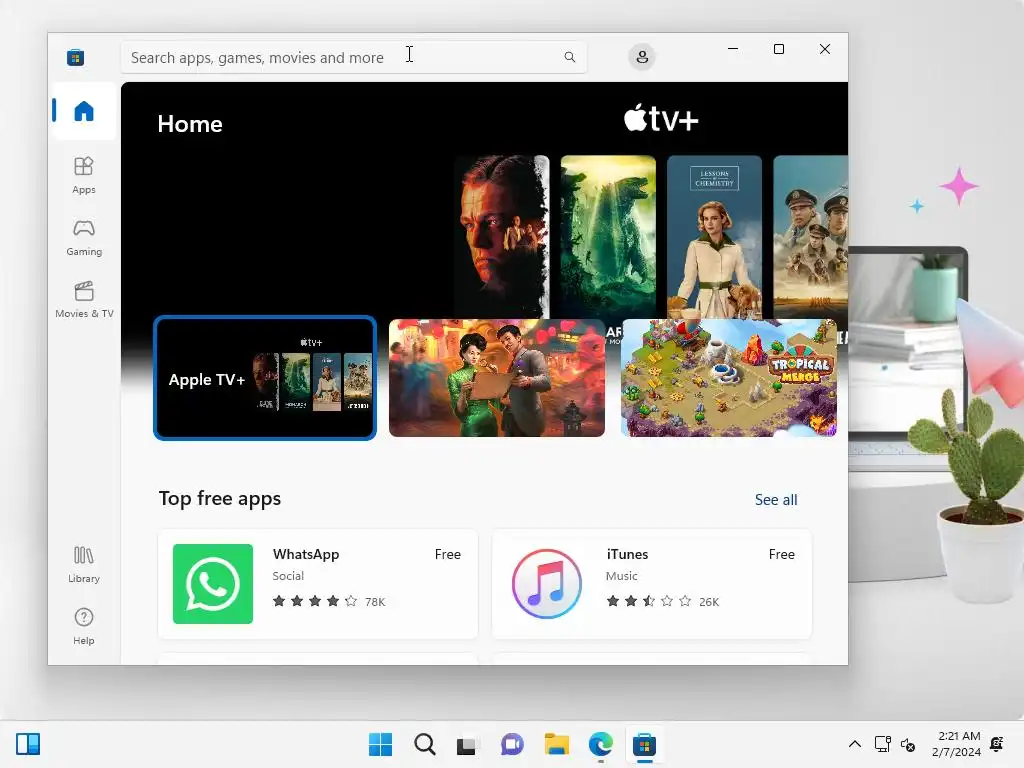Image resolution: width=1024 pixels, height=768 pixels.
Task: Open Movies & TV section
Action: 84,300
